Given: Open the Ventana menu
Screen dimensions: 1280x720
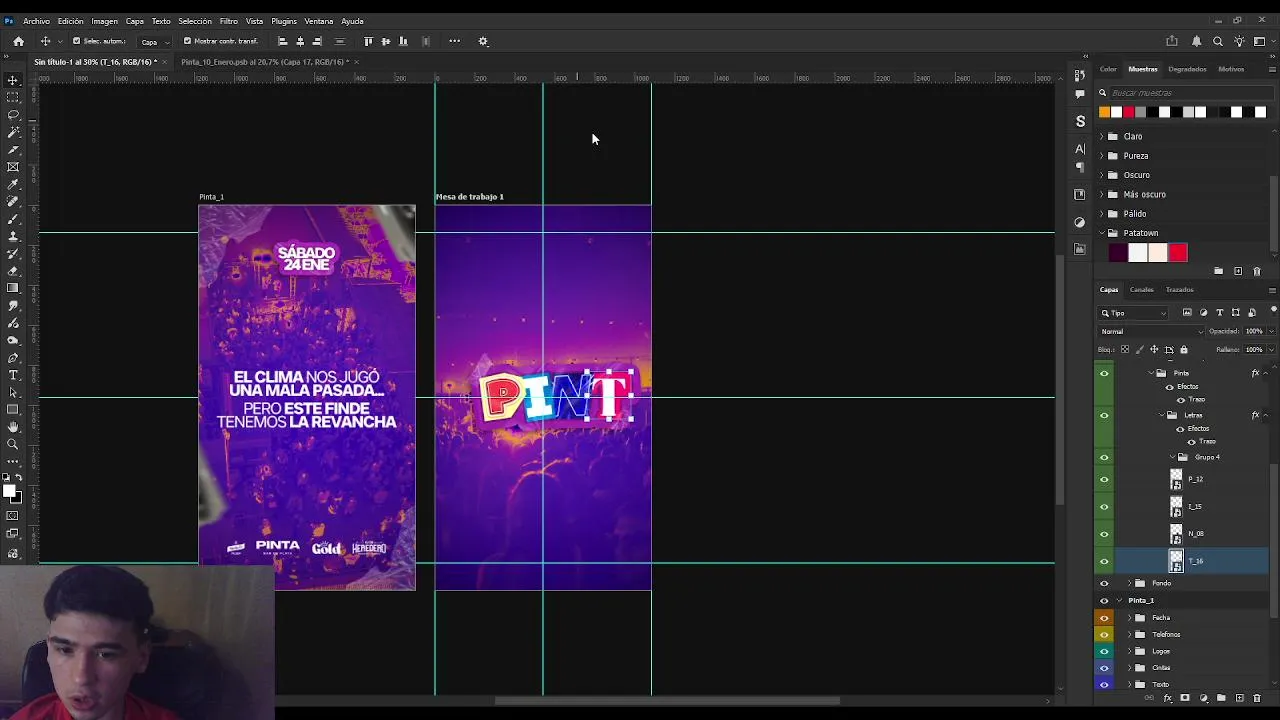Looking at the screenshot, I should click(x=318, y=21).
